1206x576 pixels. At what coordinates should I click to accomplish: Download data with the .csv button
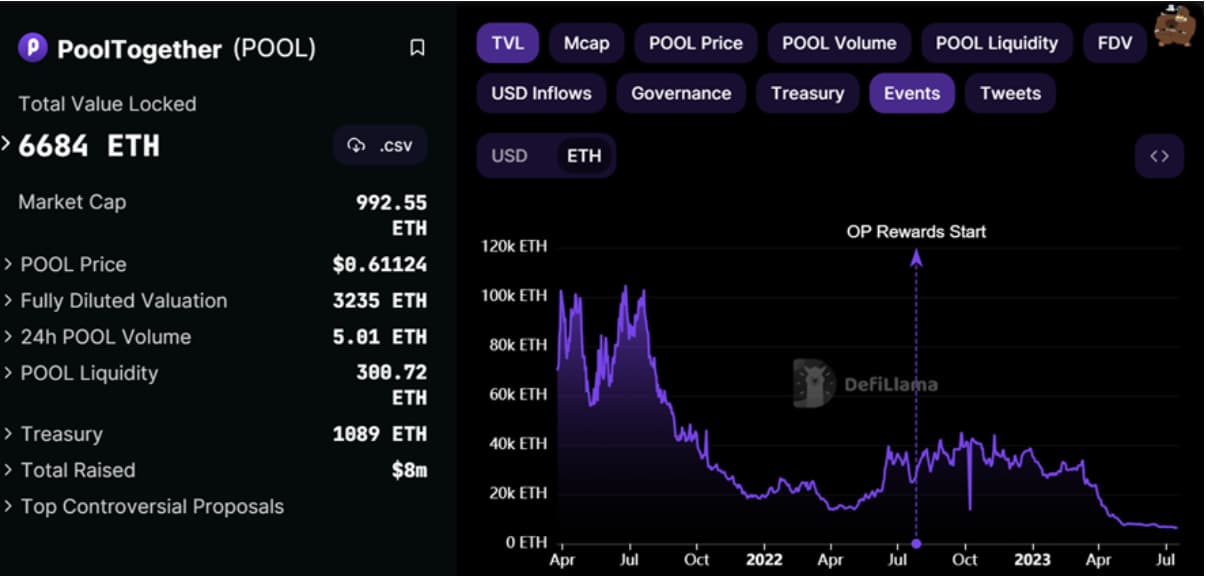pyautogui.click(x=380, y=146)
